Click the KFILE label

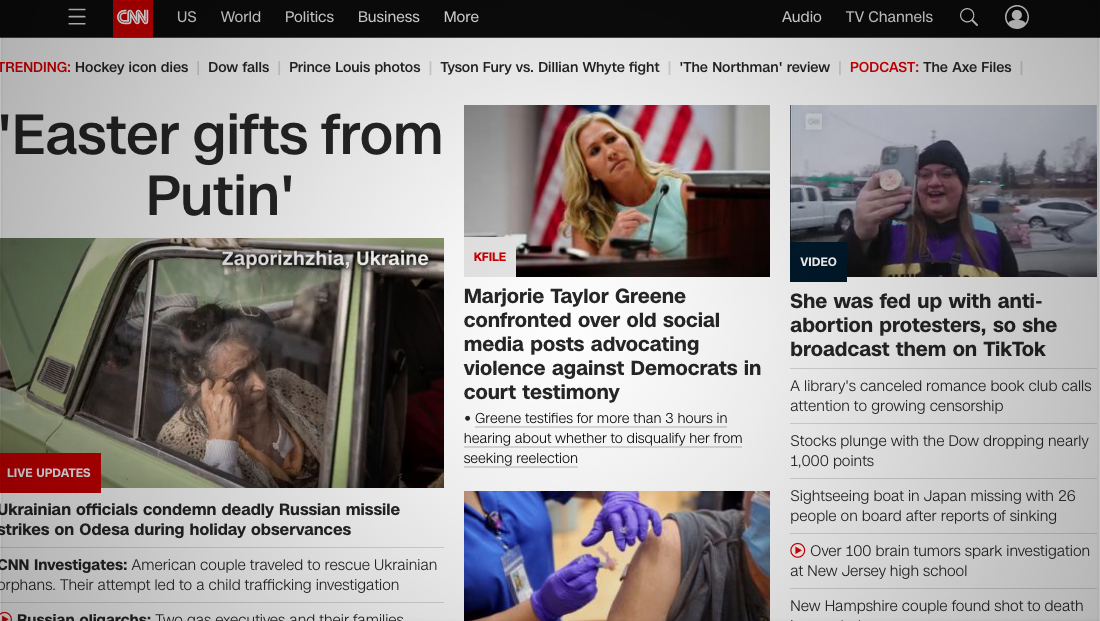(x=490, y=258)
